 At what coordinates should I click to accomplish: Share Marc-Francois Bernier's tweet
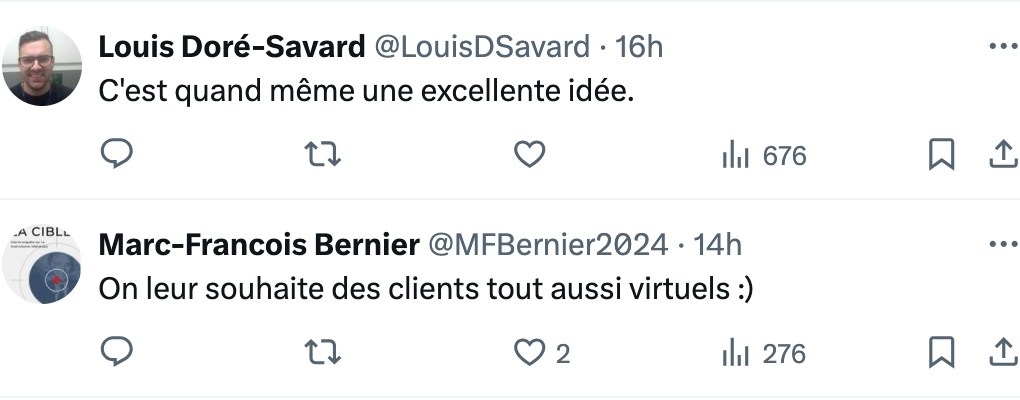[x=1004, y=353]
